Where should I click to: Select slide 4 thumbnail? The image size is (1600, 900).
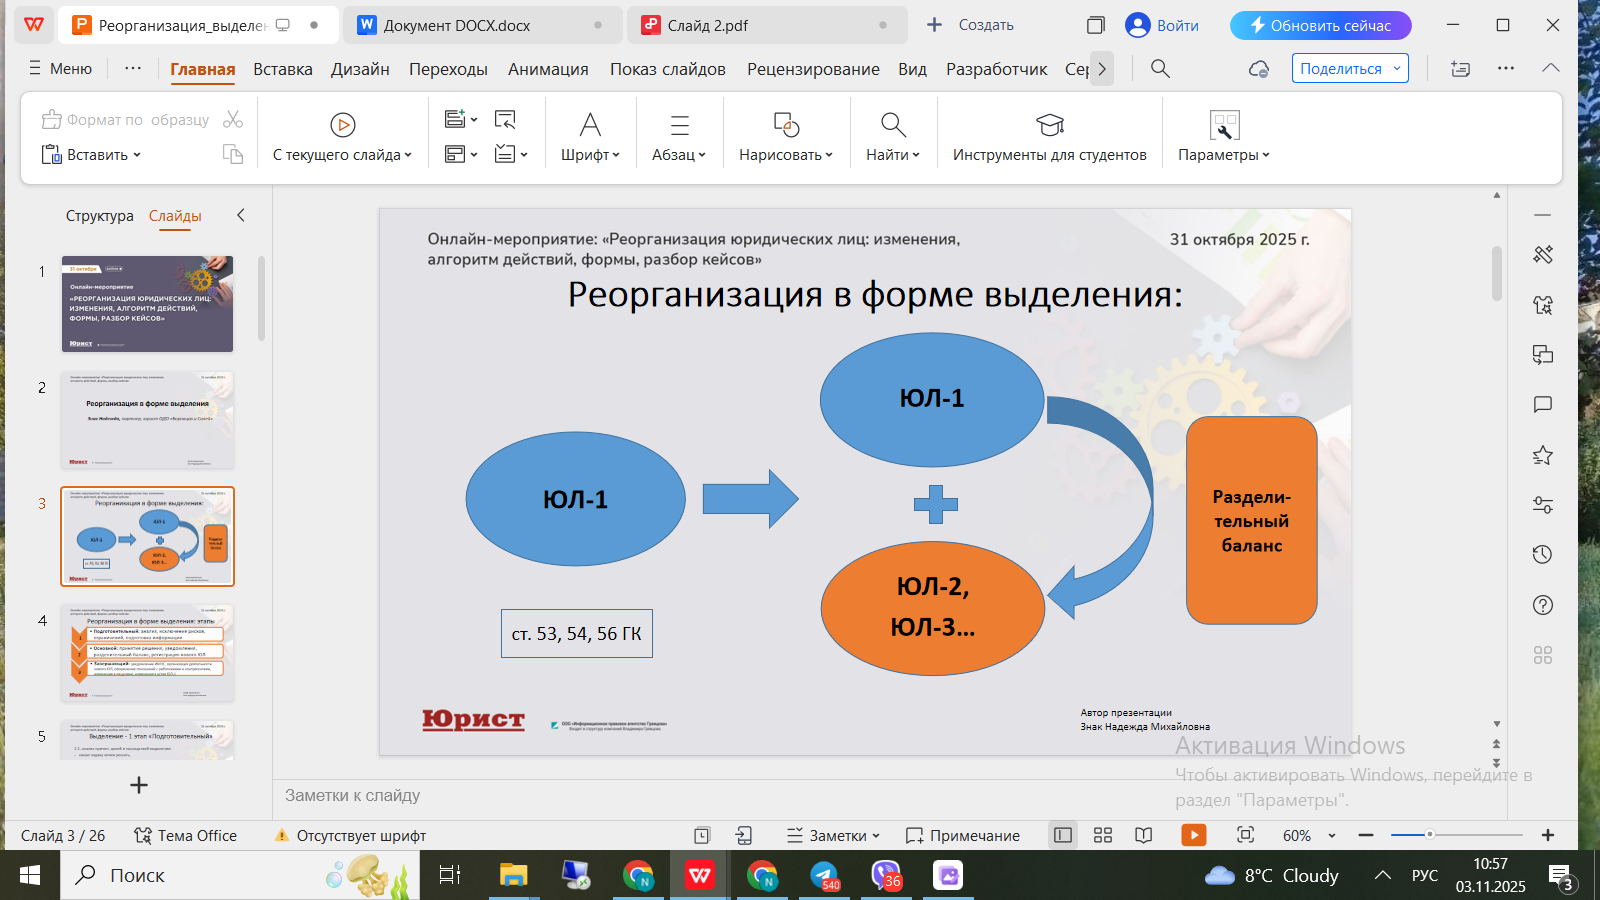pos(147,652)
